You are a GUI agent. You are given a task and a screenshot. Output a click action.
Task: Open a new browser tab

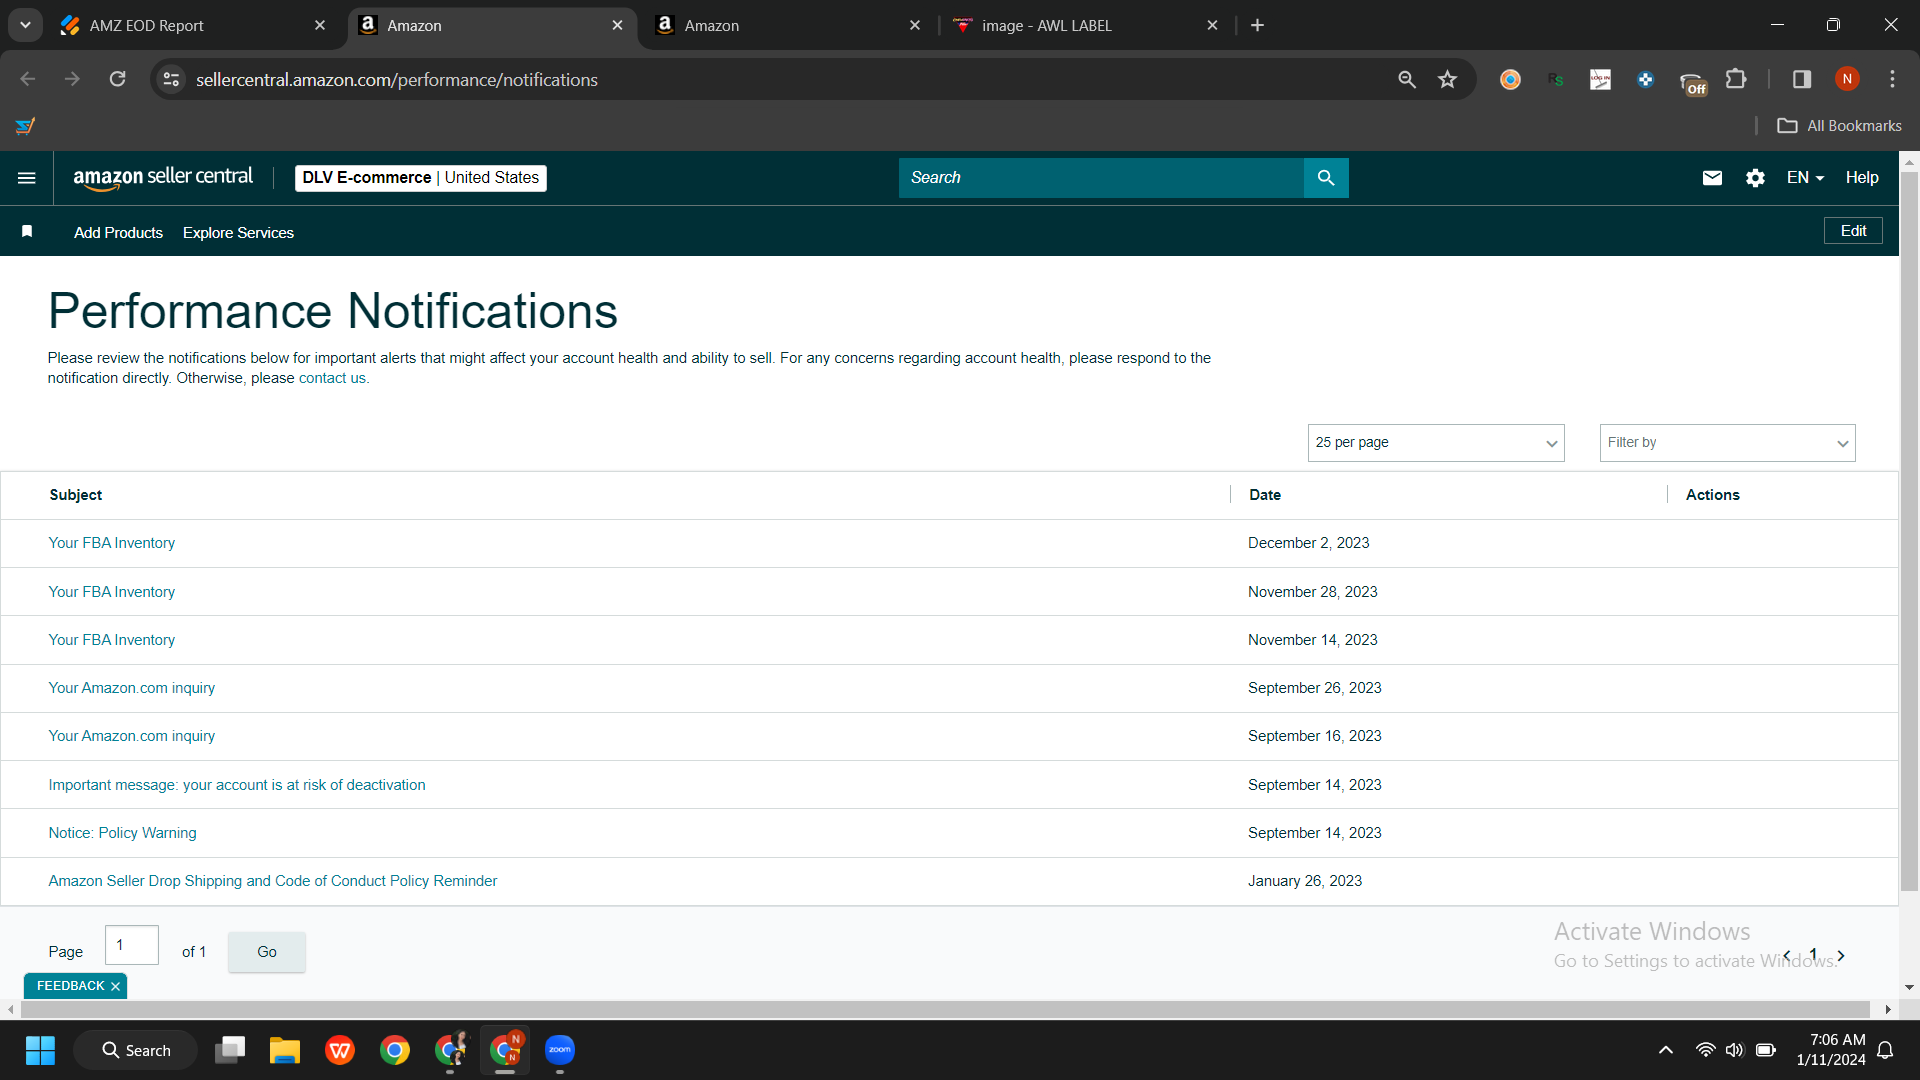tap(1257, 25)
